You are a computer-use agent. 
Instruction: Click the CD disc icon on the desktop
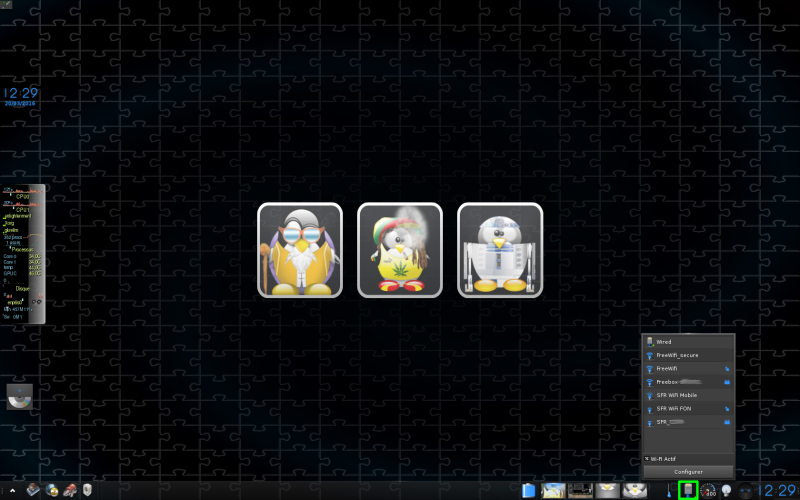pos(20,397)
